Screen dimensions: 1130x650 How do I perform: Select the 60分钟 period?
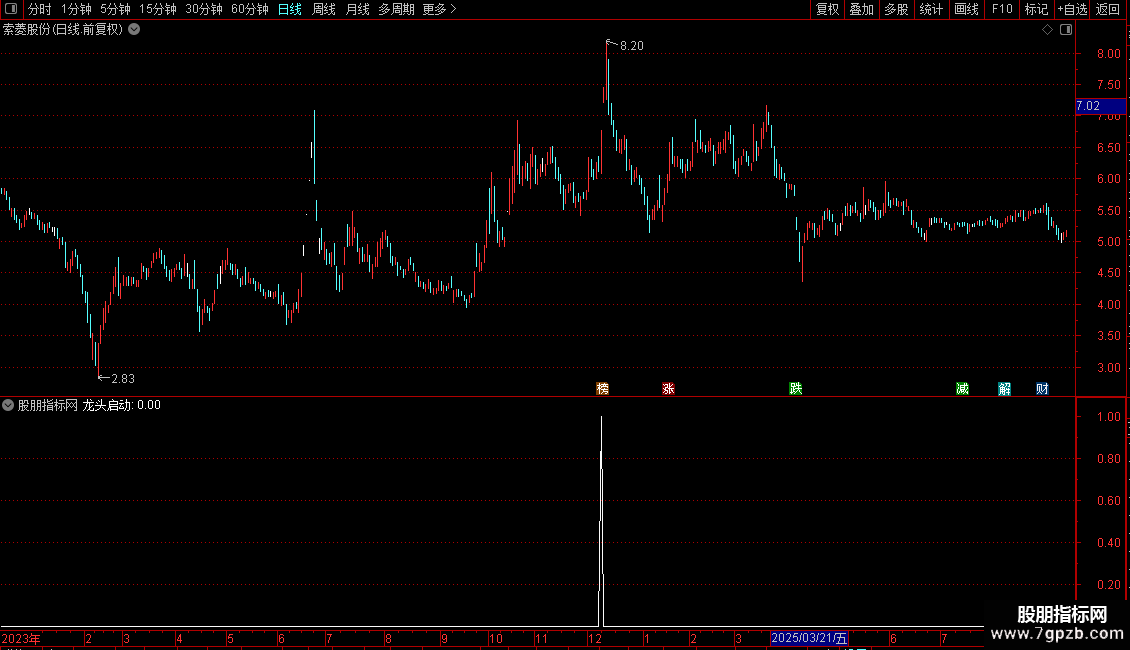click(249, 9)
